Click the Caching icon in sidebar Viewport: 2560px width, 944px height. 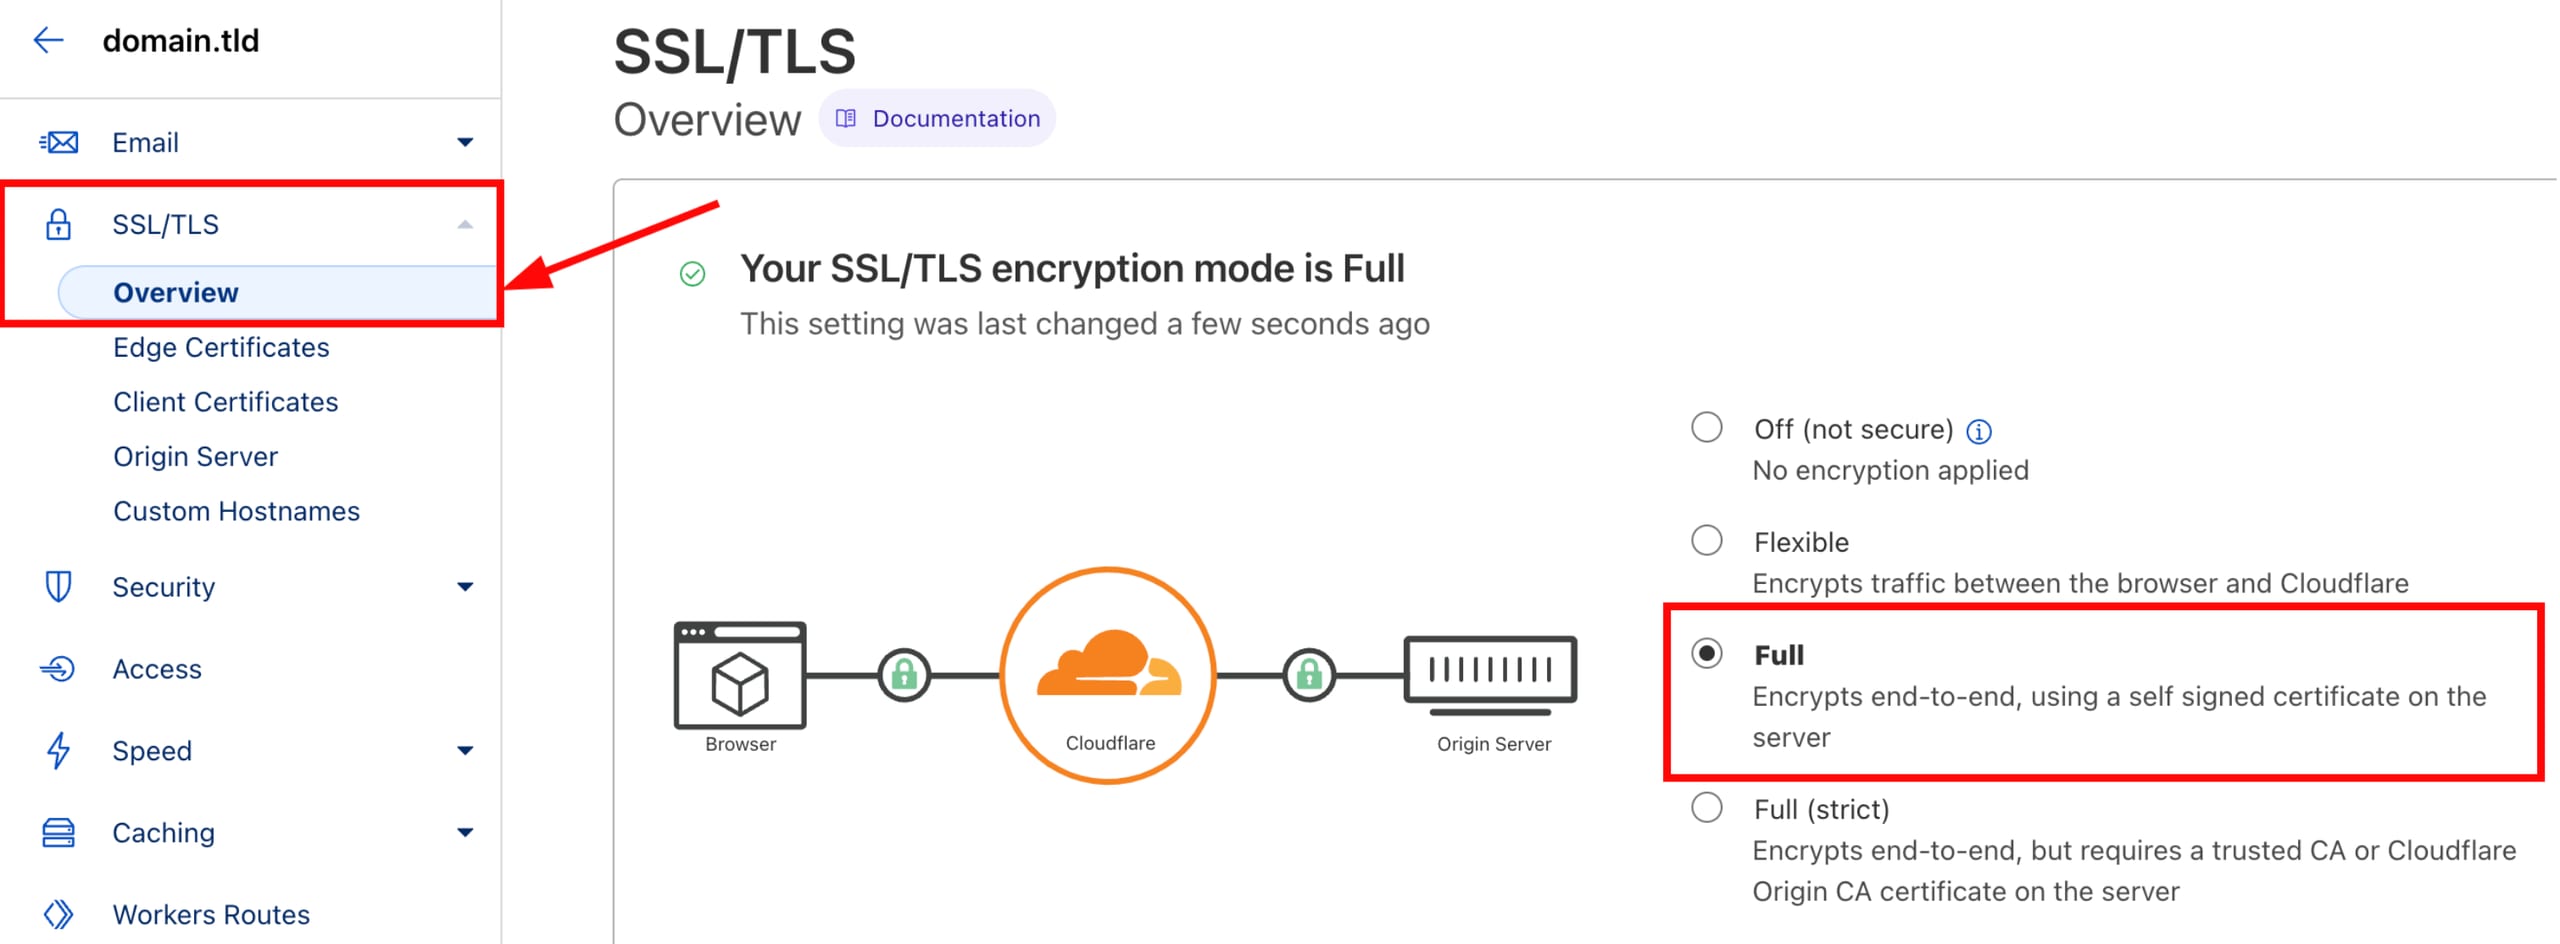[58, 832]
